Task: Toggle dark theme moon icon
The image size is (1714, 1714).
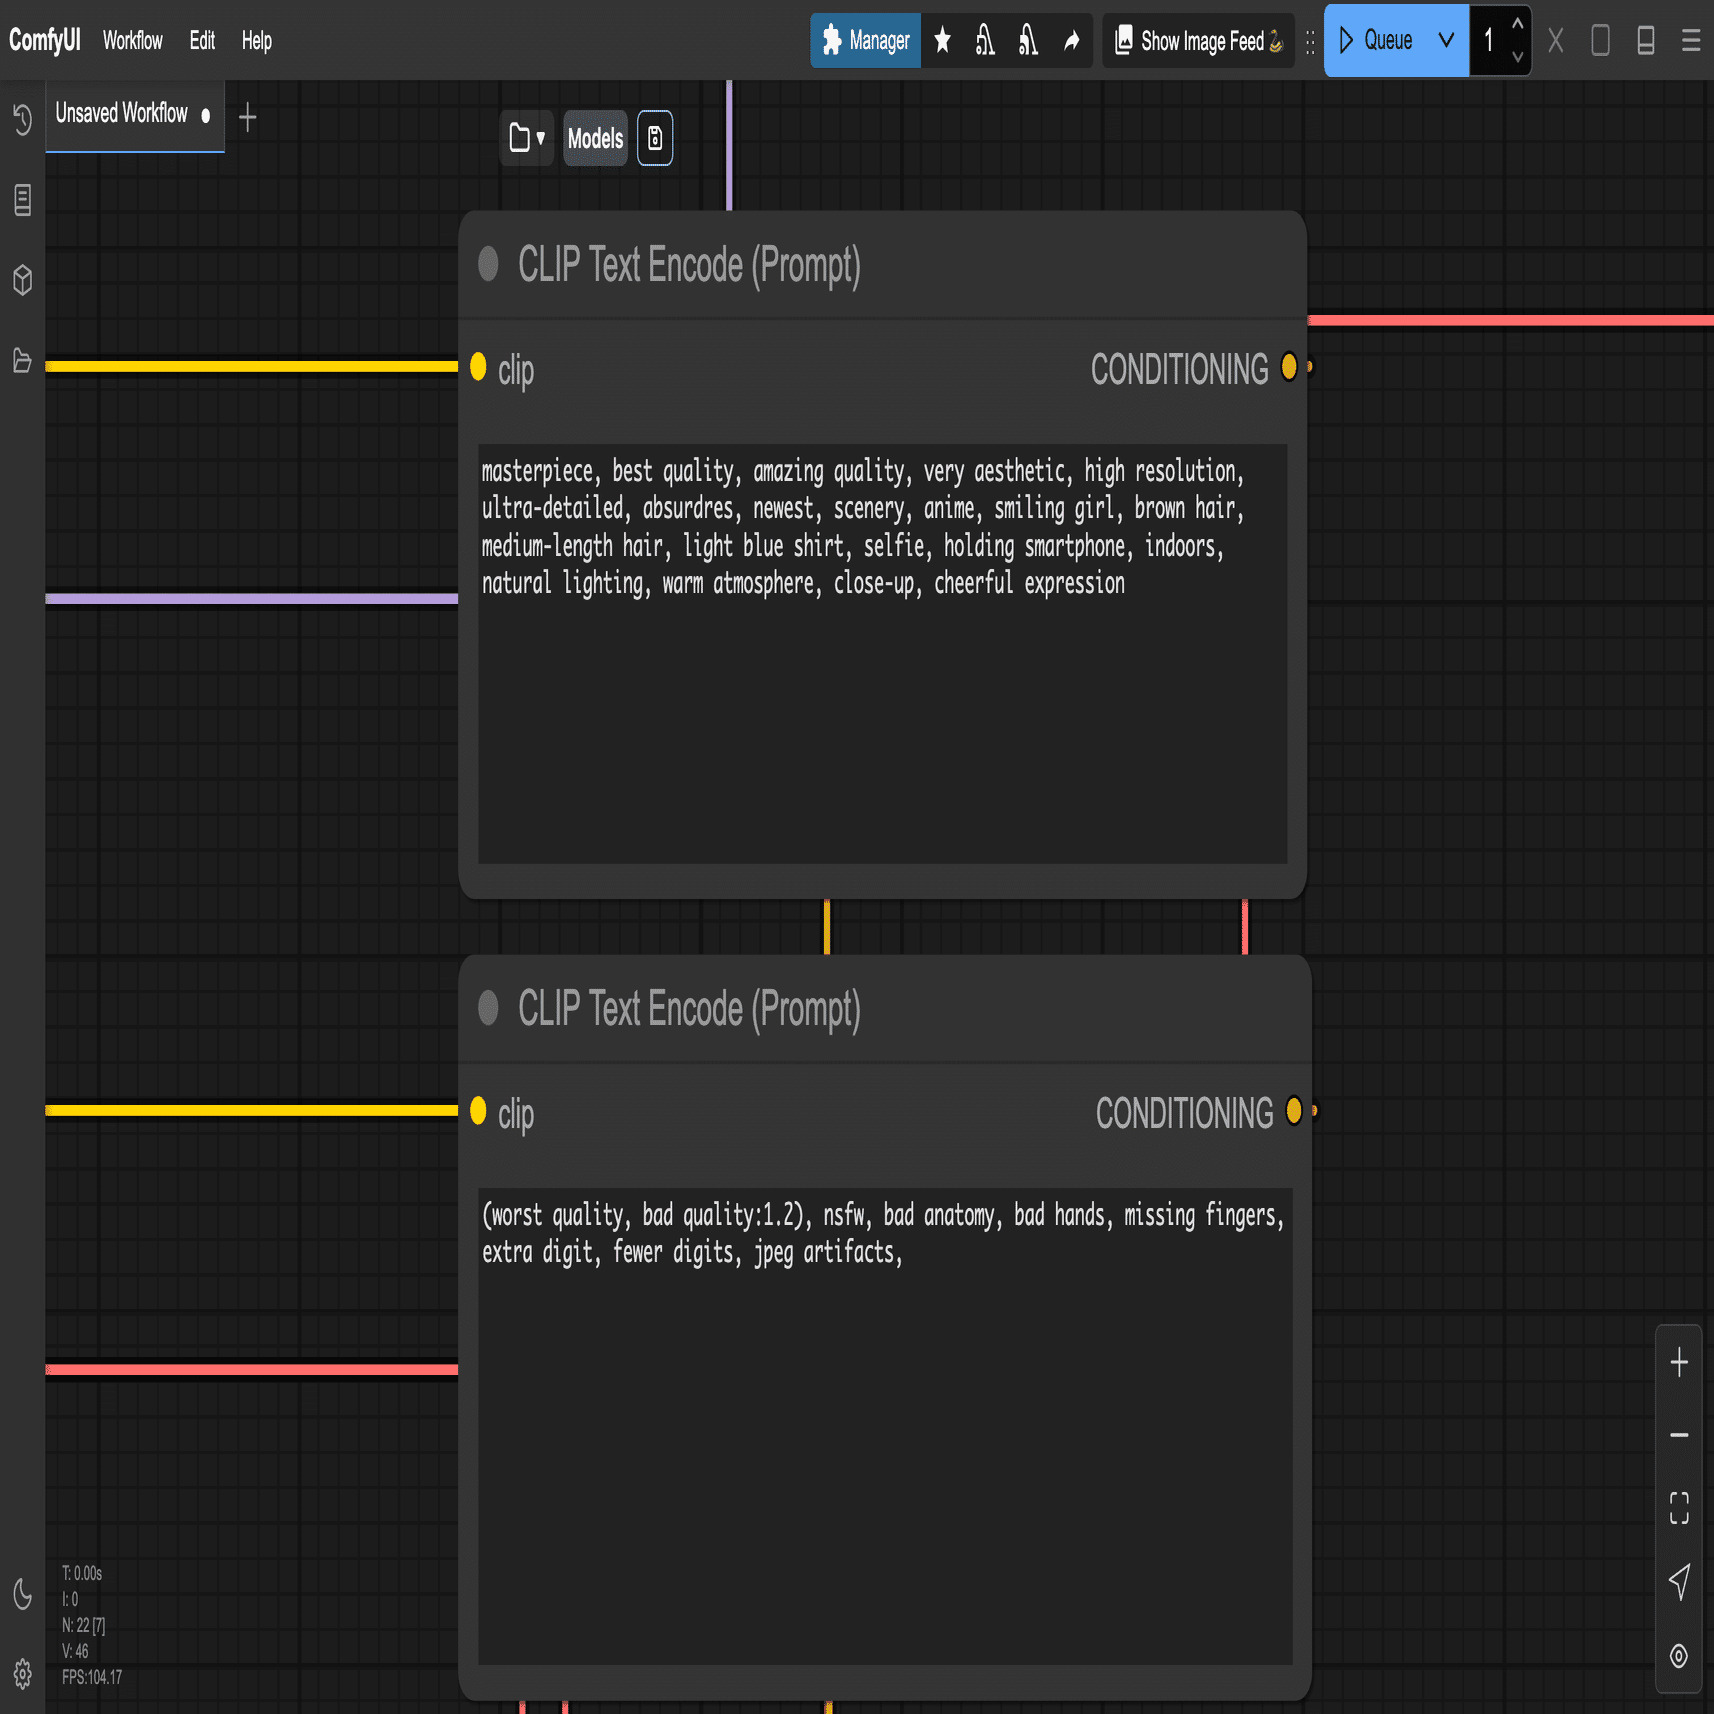Action: click(23, 1594)
